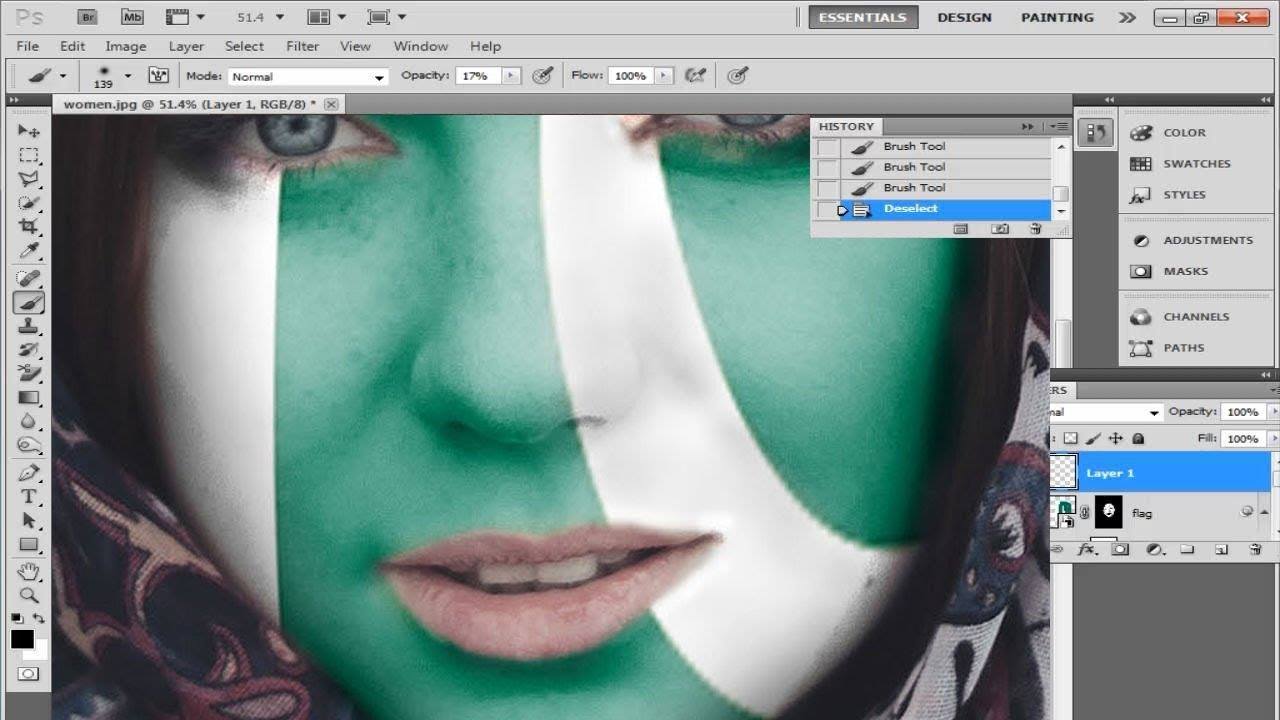Show more workspaces with double chevron

(1127, 17)
